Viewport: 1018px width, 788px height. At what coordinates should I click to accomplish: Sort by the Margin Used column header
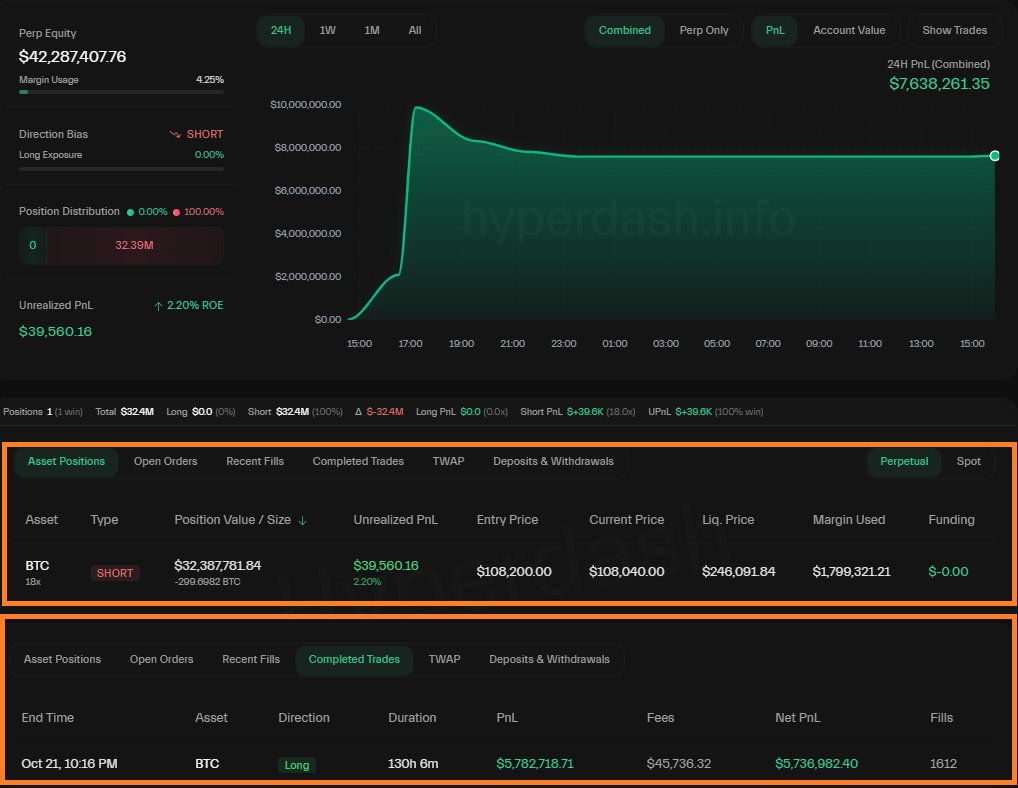tap(849, 520)
